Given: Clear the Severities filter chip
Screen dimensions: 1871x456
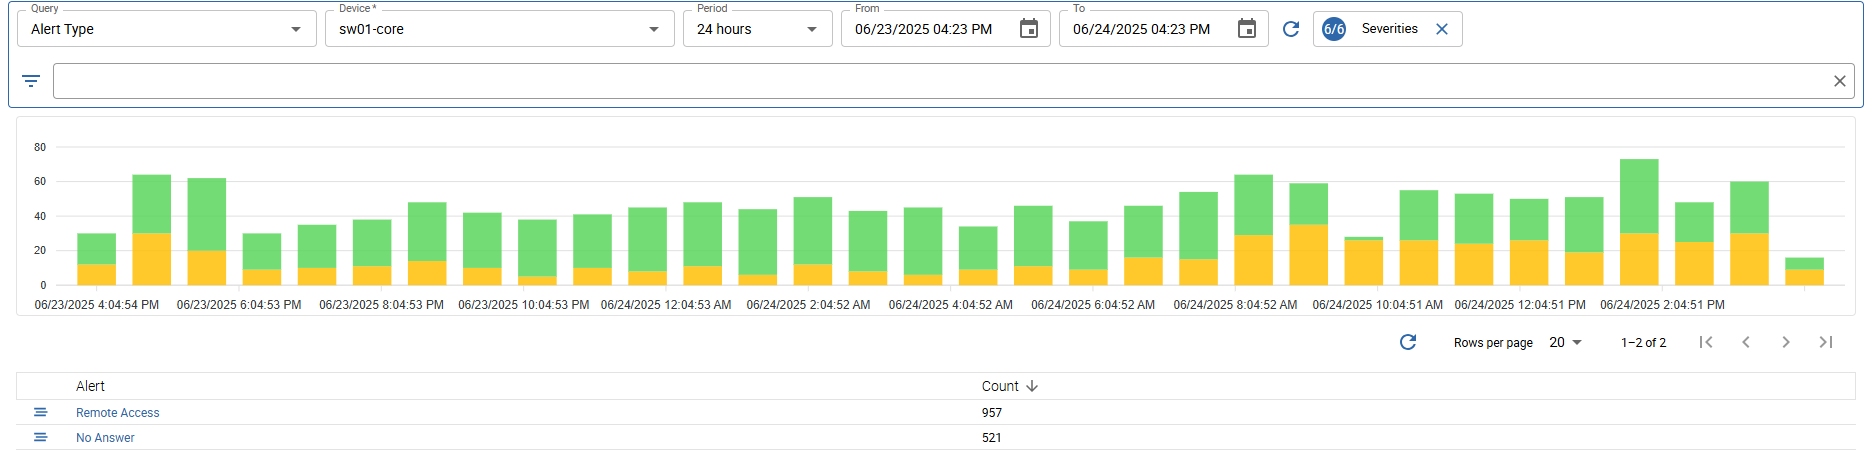Looking at the screenshot, I should 1442,29.
